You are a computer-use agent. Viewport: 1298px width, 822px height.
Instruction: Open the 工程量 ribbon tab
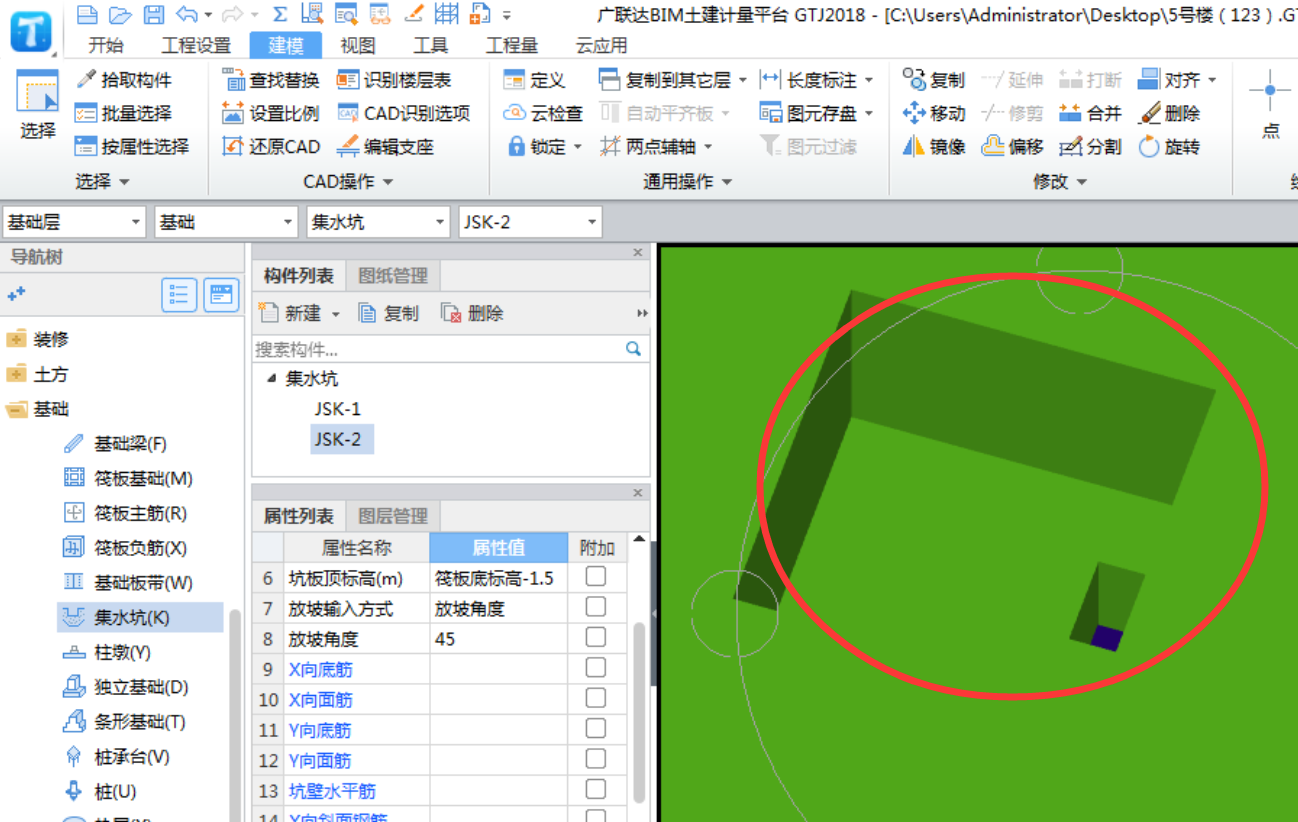(x=511, y=45)
